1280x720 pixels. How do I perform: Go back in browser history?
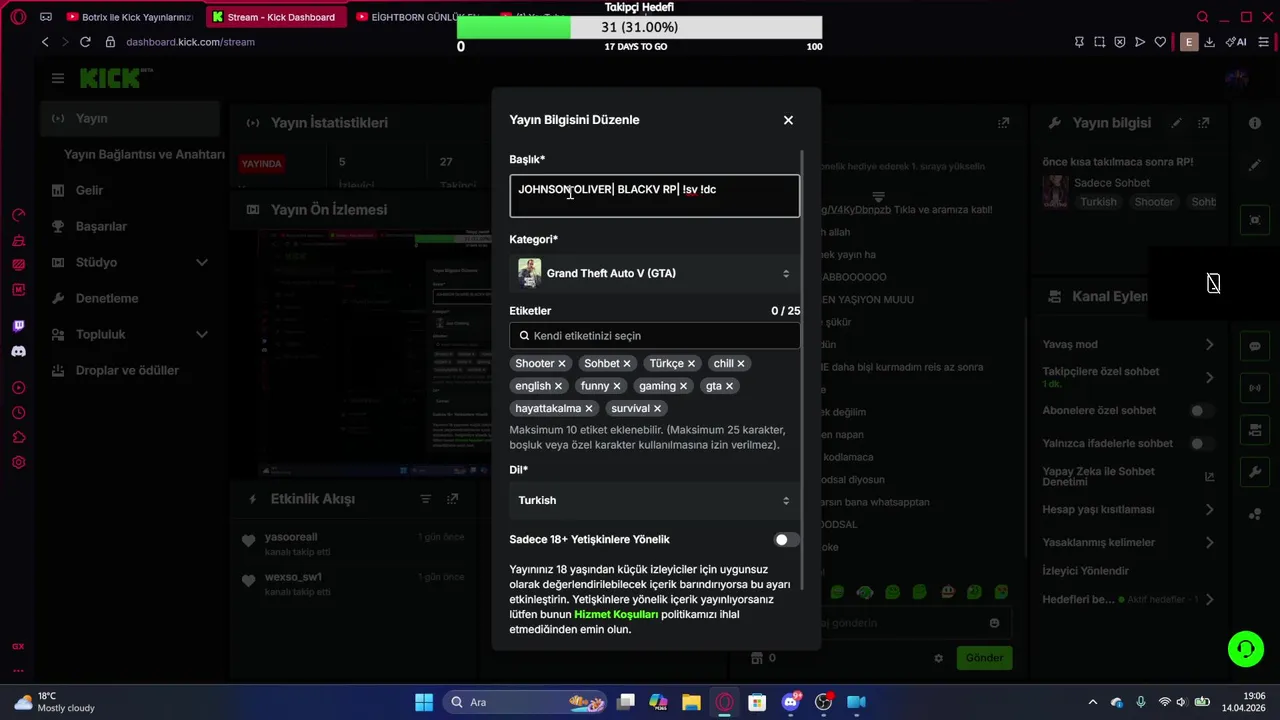tap(45, 42)
